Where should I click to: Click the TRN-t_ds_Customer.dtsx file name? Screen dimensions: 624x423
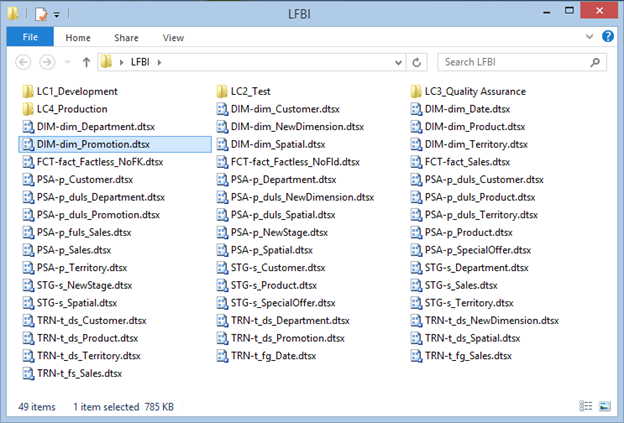(92, 321)
